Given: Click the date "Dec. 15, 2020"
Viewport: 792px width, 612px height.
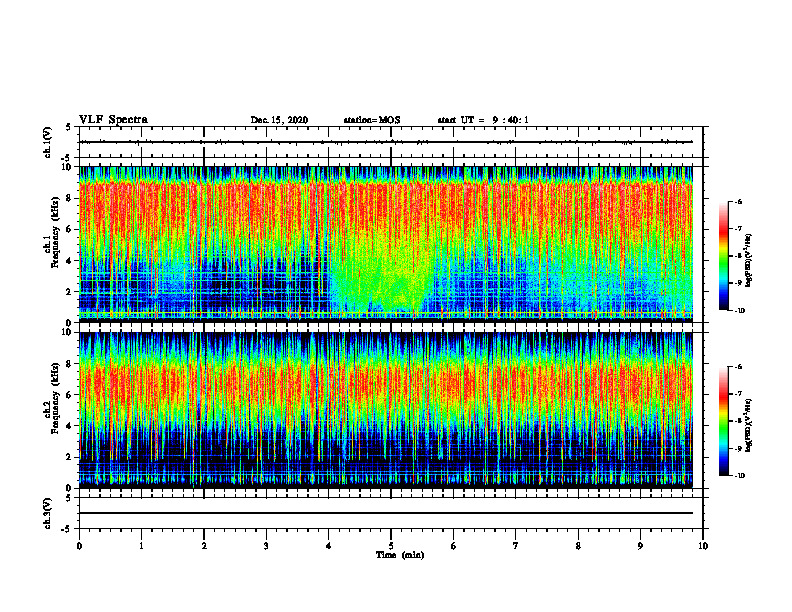Looking at the screenshot, I should 279,120.
